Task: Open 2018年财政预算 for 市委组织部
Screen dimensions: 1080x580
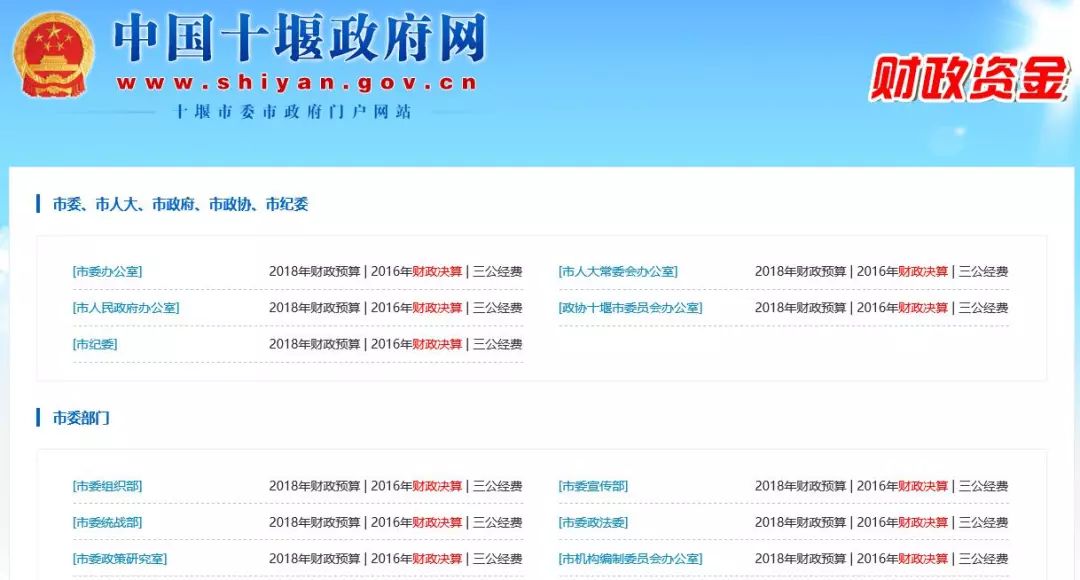Action: tap(315, 486)
